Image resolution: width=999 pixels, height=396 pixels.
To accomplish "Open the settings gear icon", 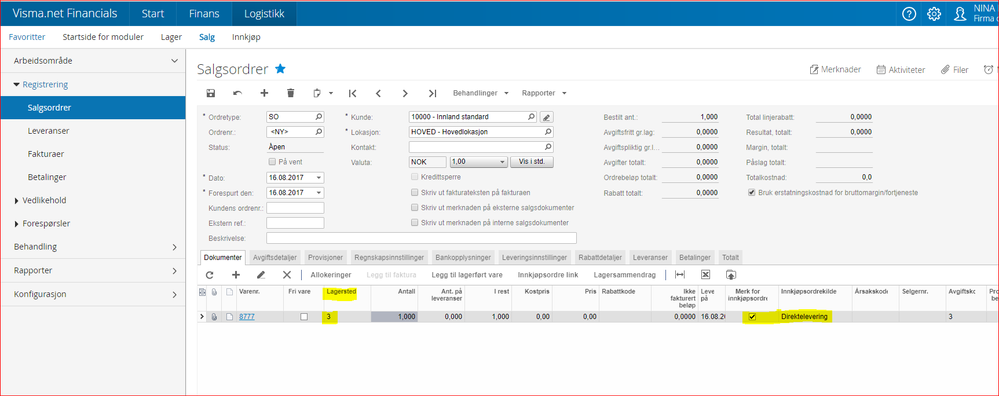I will tap(933, 13).
